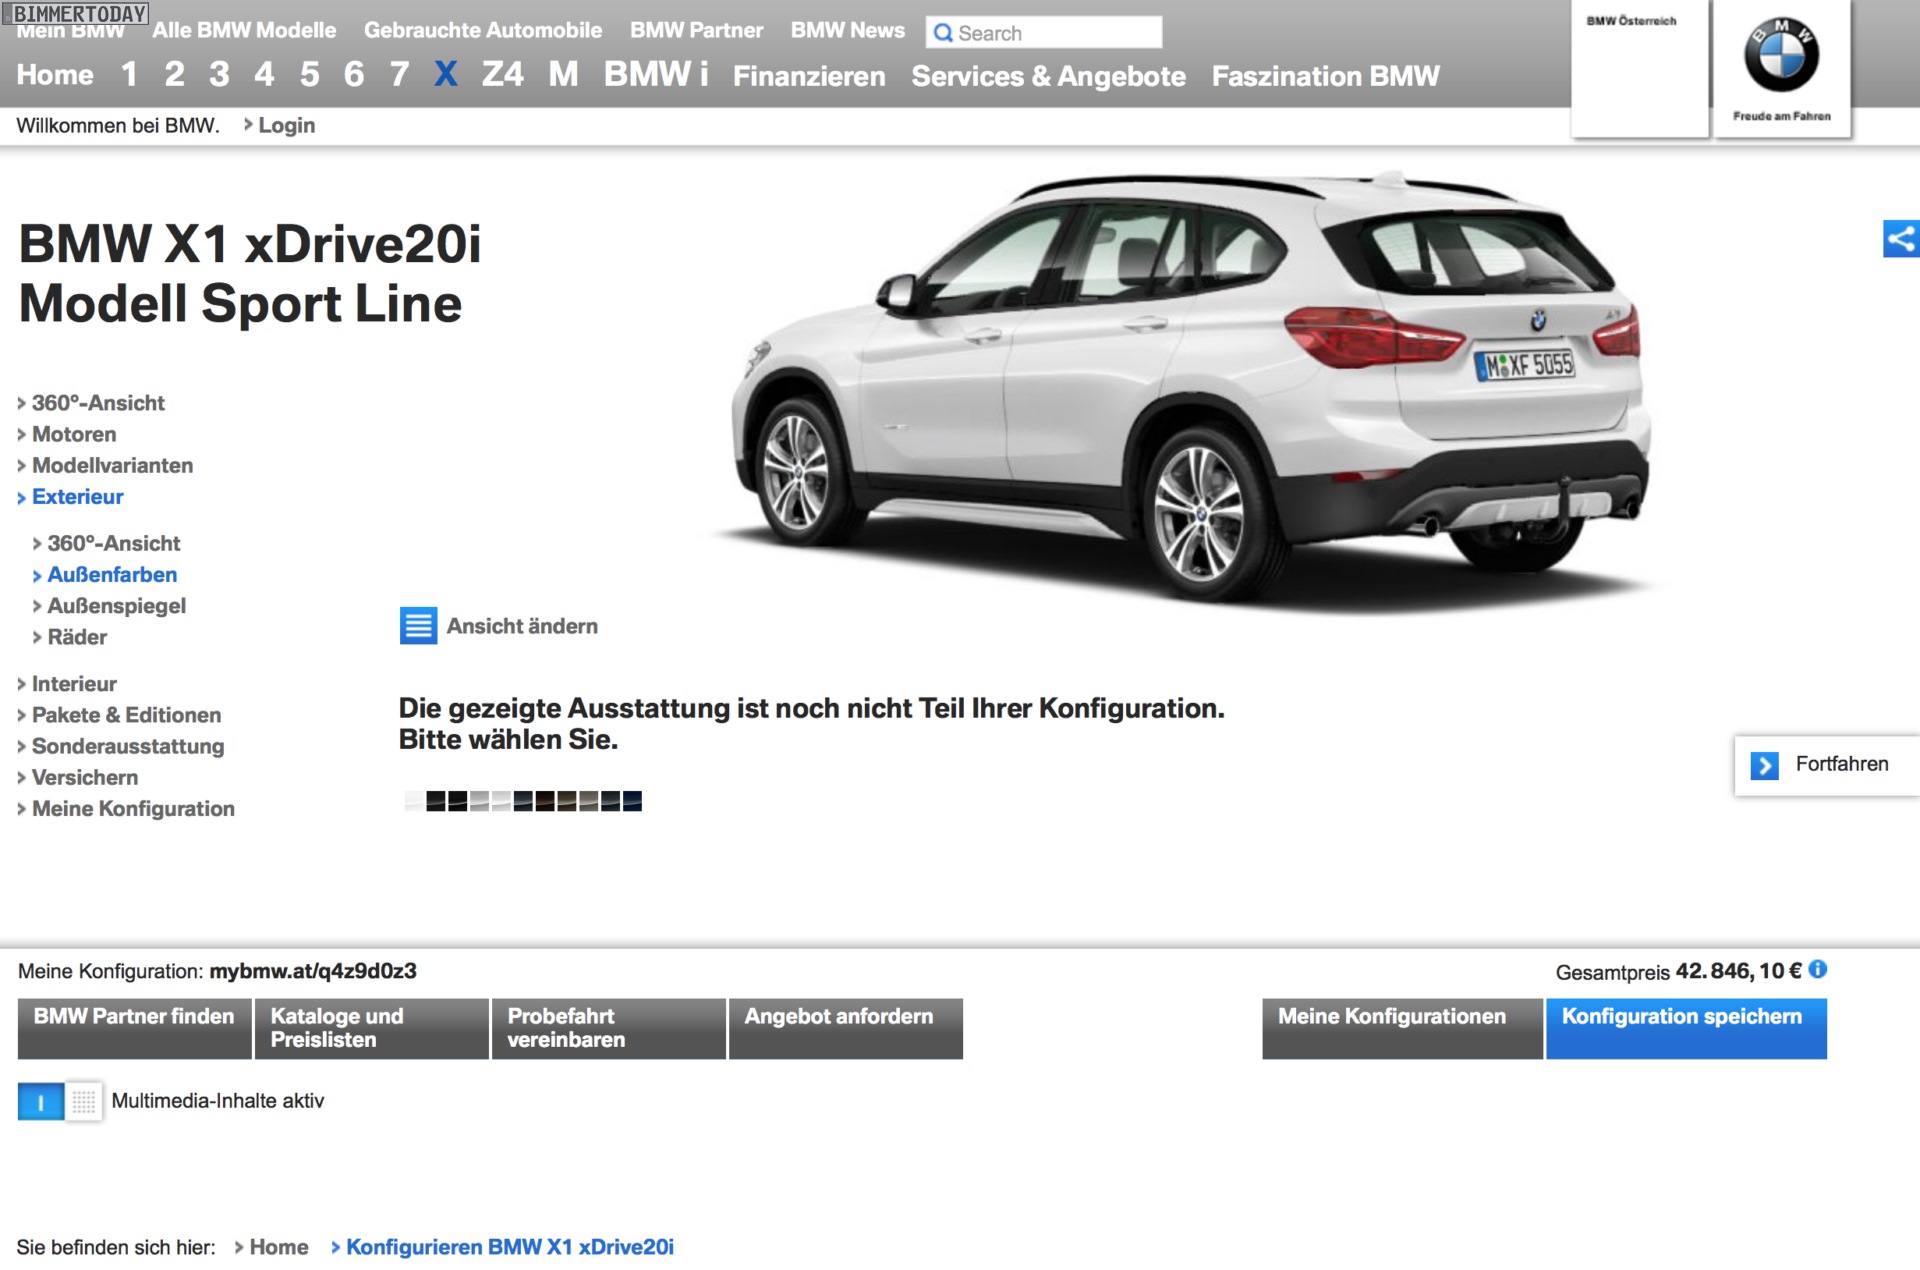Click the Login link
The height and width of the screenshot is (1270, 1920).
(x=286, y=126)
